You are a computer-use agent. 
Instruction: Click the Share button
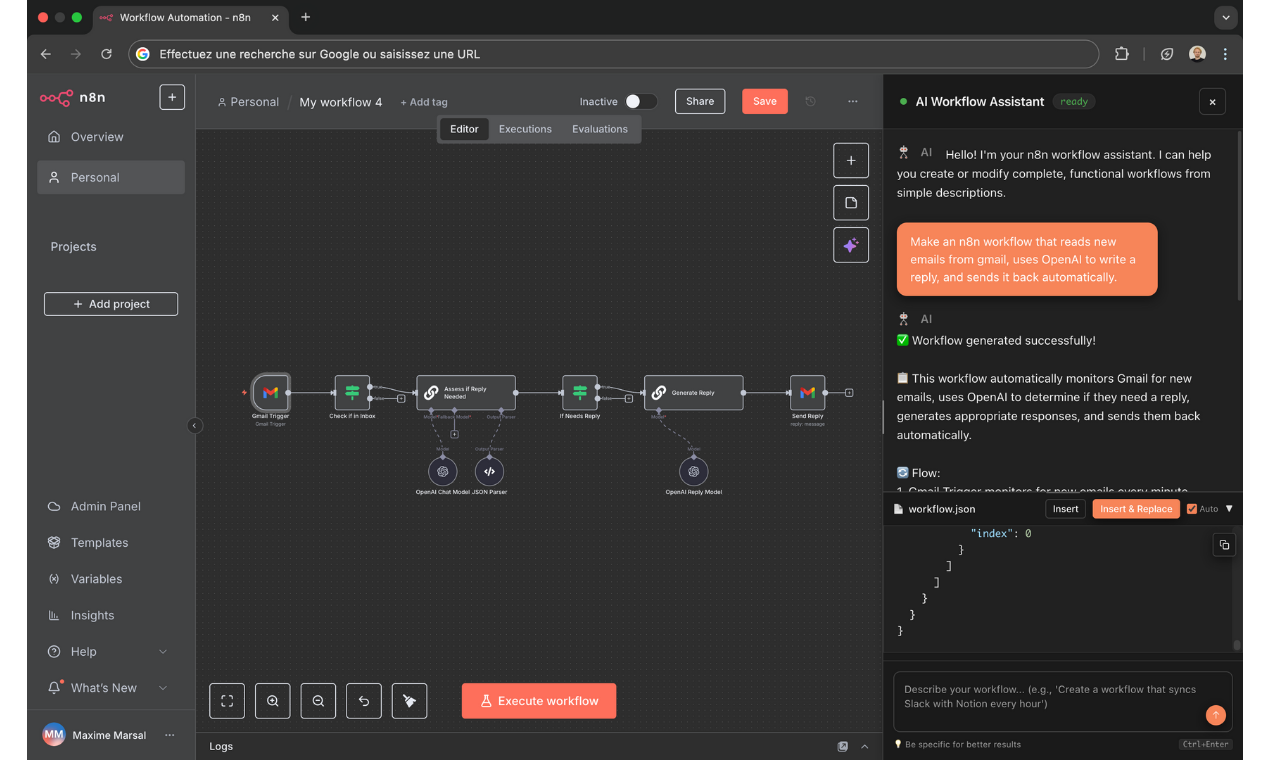click(700, 101)
